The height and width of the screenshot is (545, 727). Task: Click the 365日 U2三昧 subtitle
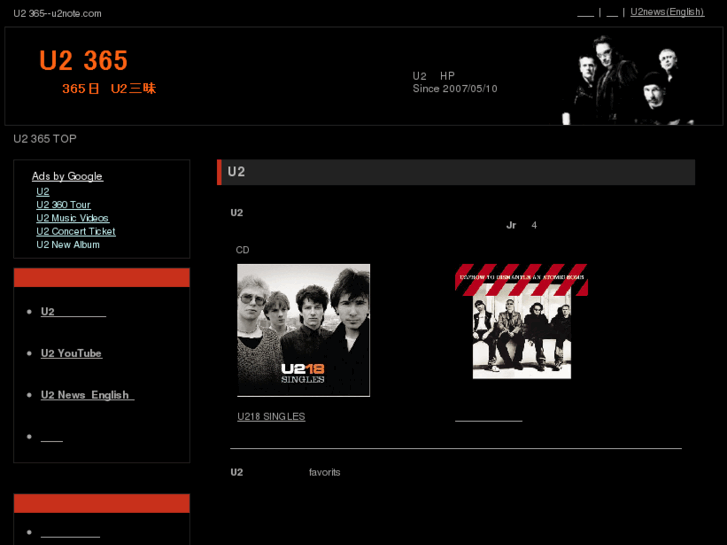pos(109,89)
